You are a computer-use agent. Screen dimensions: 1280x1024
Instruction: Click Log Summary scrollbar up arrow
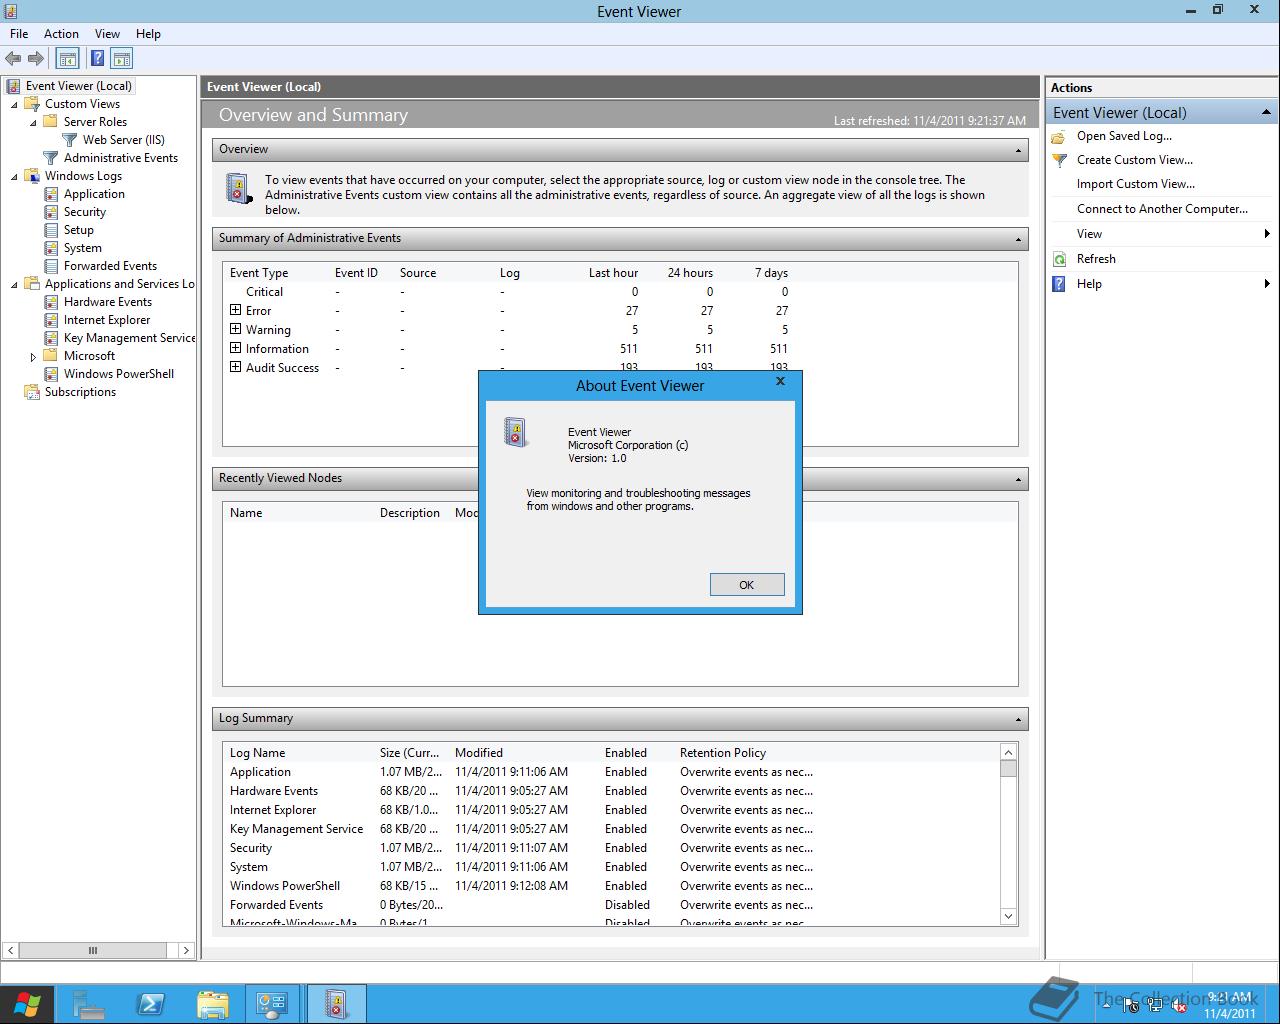click(x=1008, y=752)
